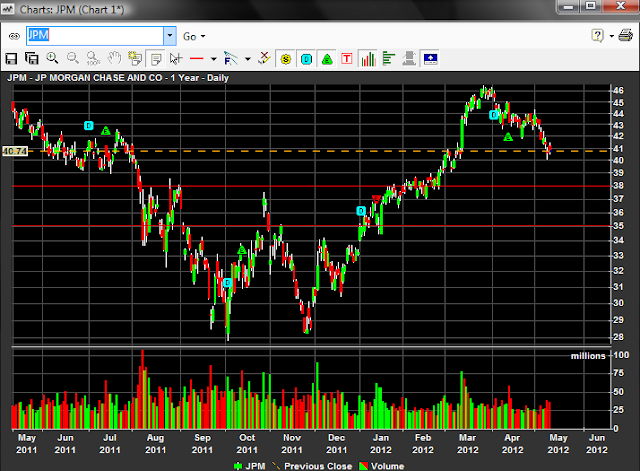Click the green E marker near October 2011
Screen dimensions: 640x471
[x=242, y=249]
